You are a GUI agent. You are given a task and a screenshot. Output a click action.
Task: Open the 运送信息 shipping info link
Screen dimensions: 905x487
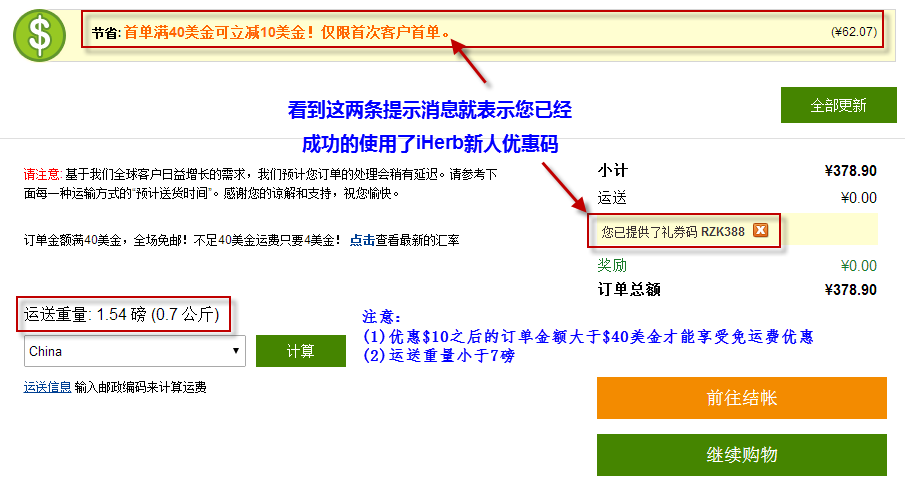pyautogui.click(x=47, y=387)
